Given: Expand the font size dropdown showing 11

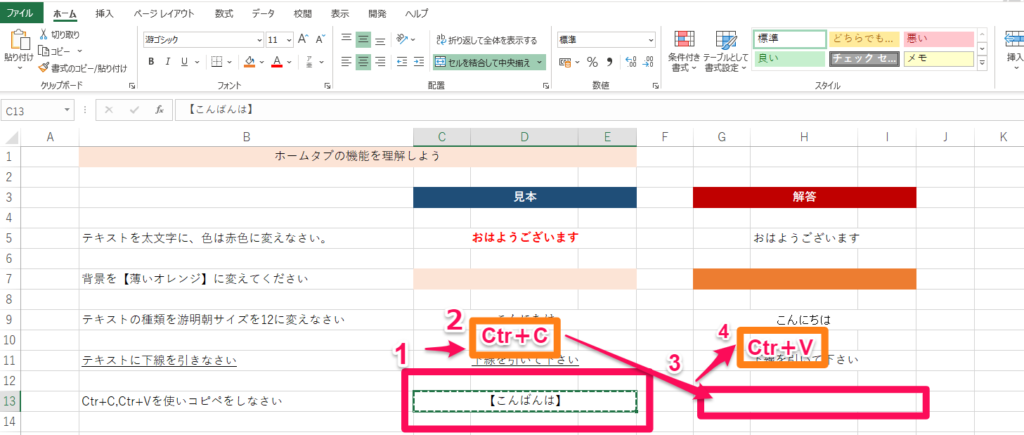Looking at the screenshot, I should [287, 39].
